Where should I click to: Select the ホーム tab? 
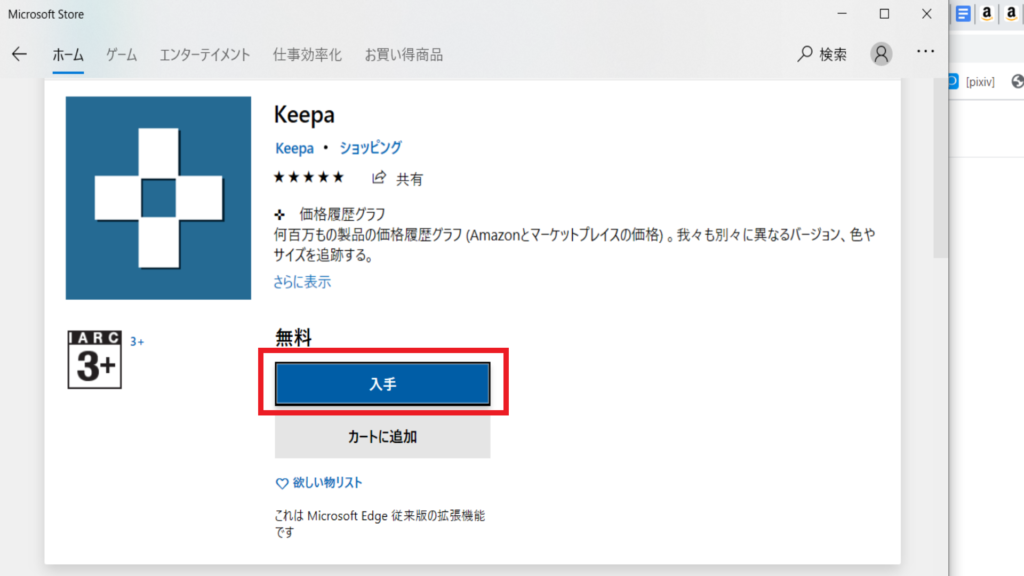[x=68, y=55]
